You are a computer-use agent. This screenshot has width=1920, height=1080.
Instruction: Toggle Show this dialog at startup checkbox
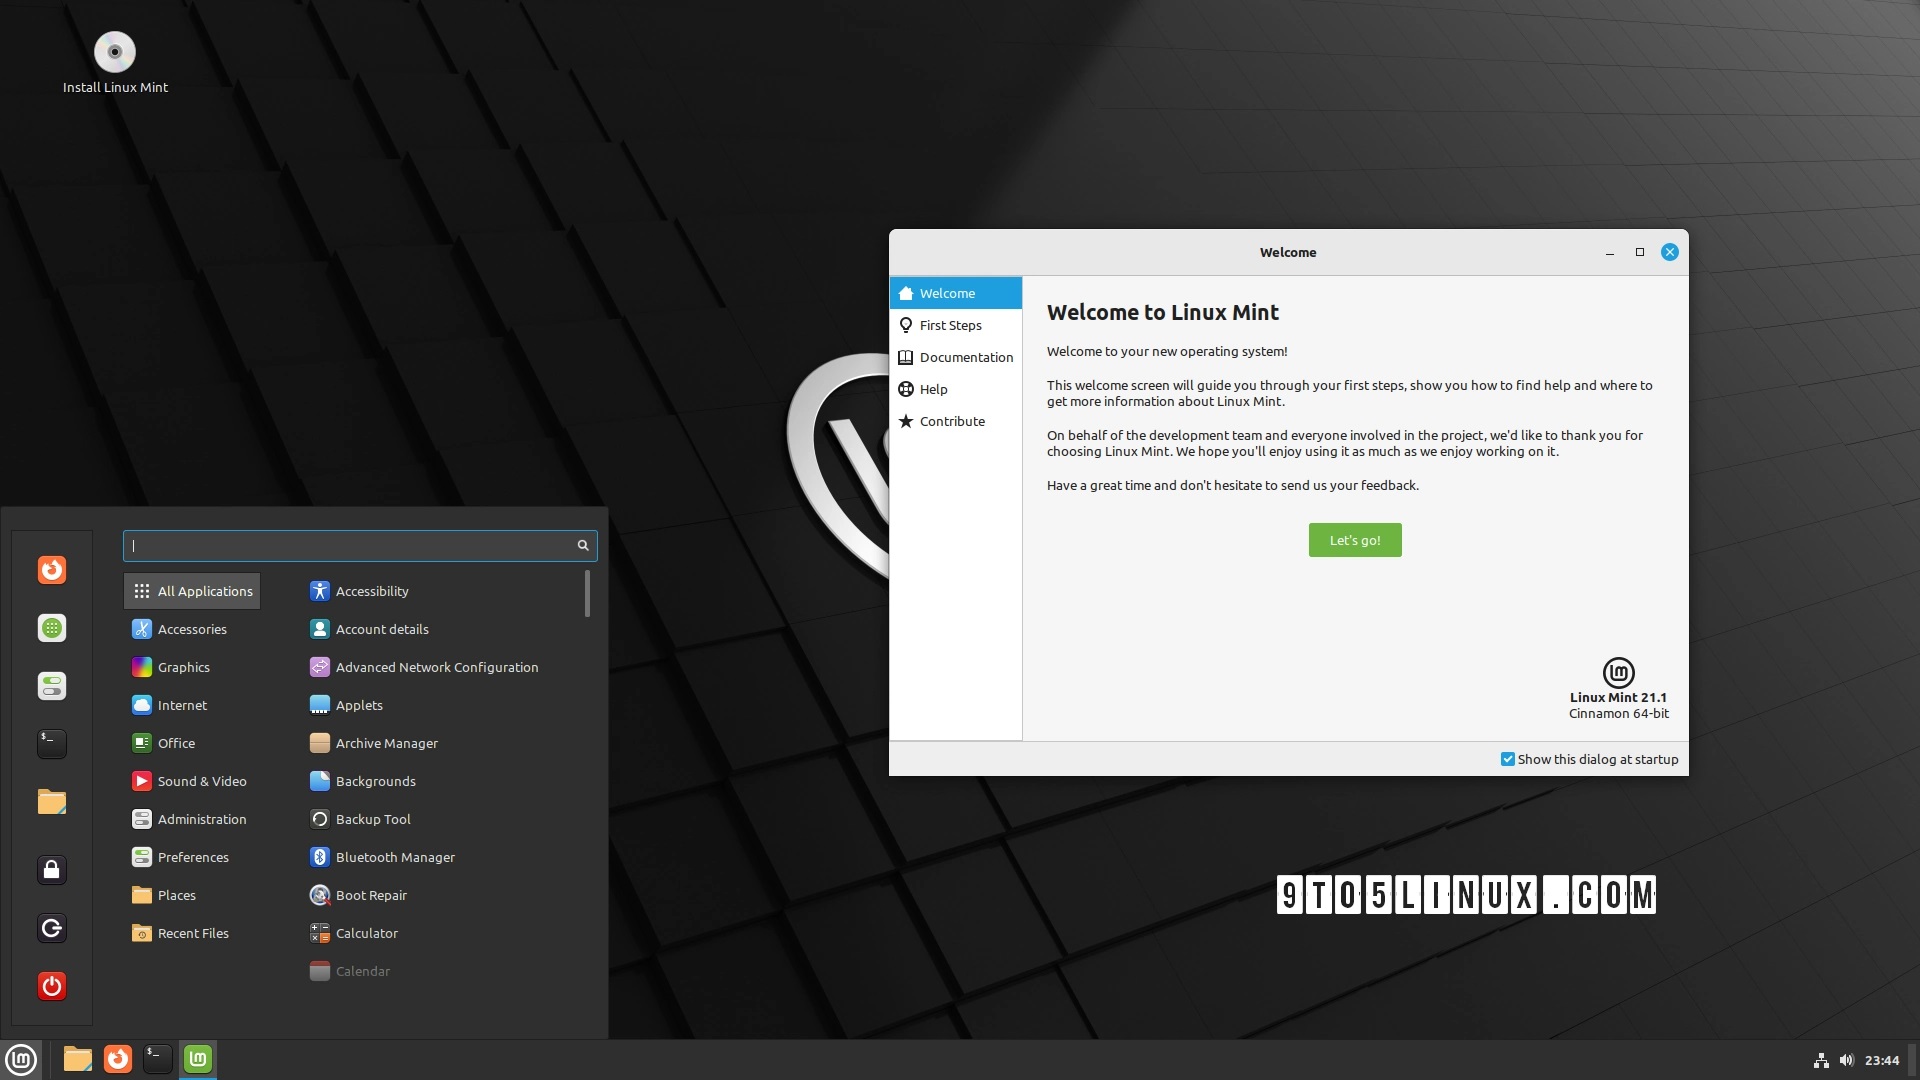pos(1507,760)
